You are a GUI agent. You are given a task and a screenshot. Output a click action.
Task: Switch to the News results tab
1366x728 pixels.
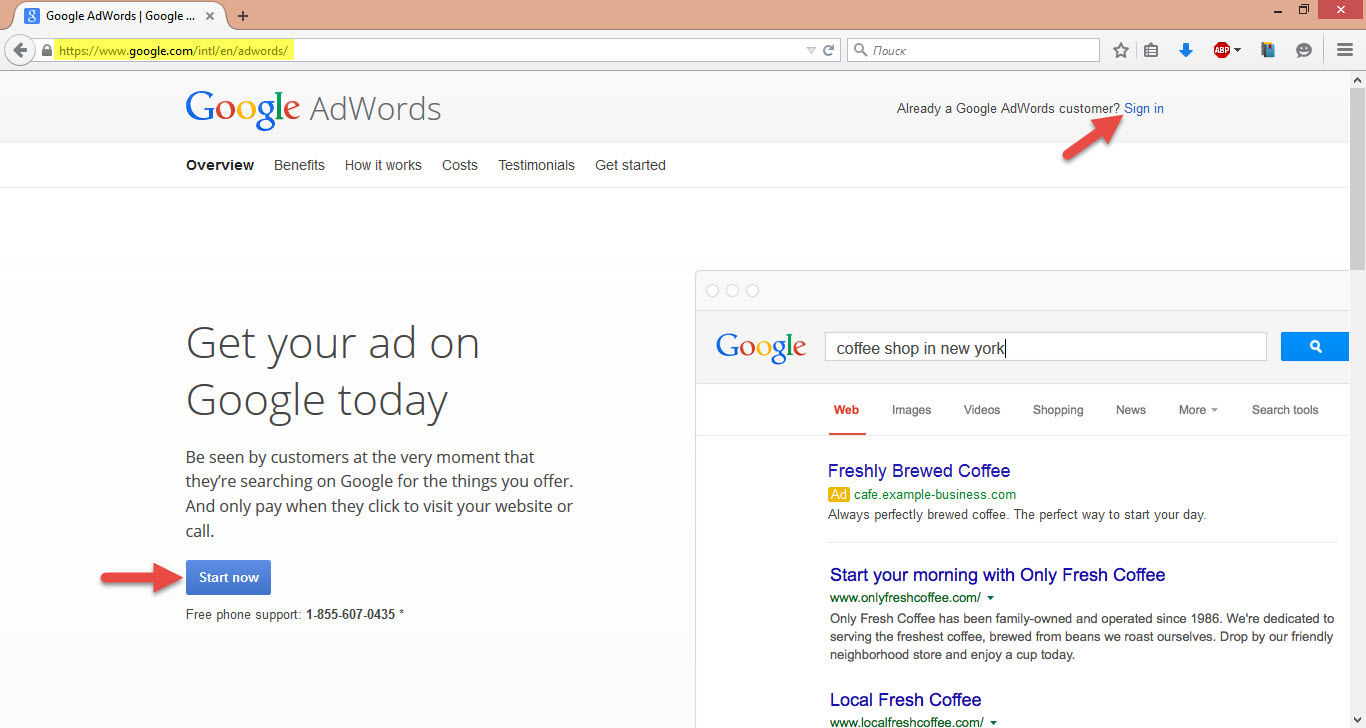click(x=1131, y=410)
